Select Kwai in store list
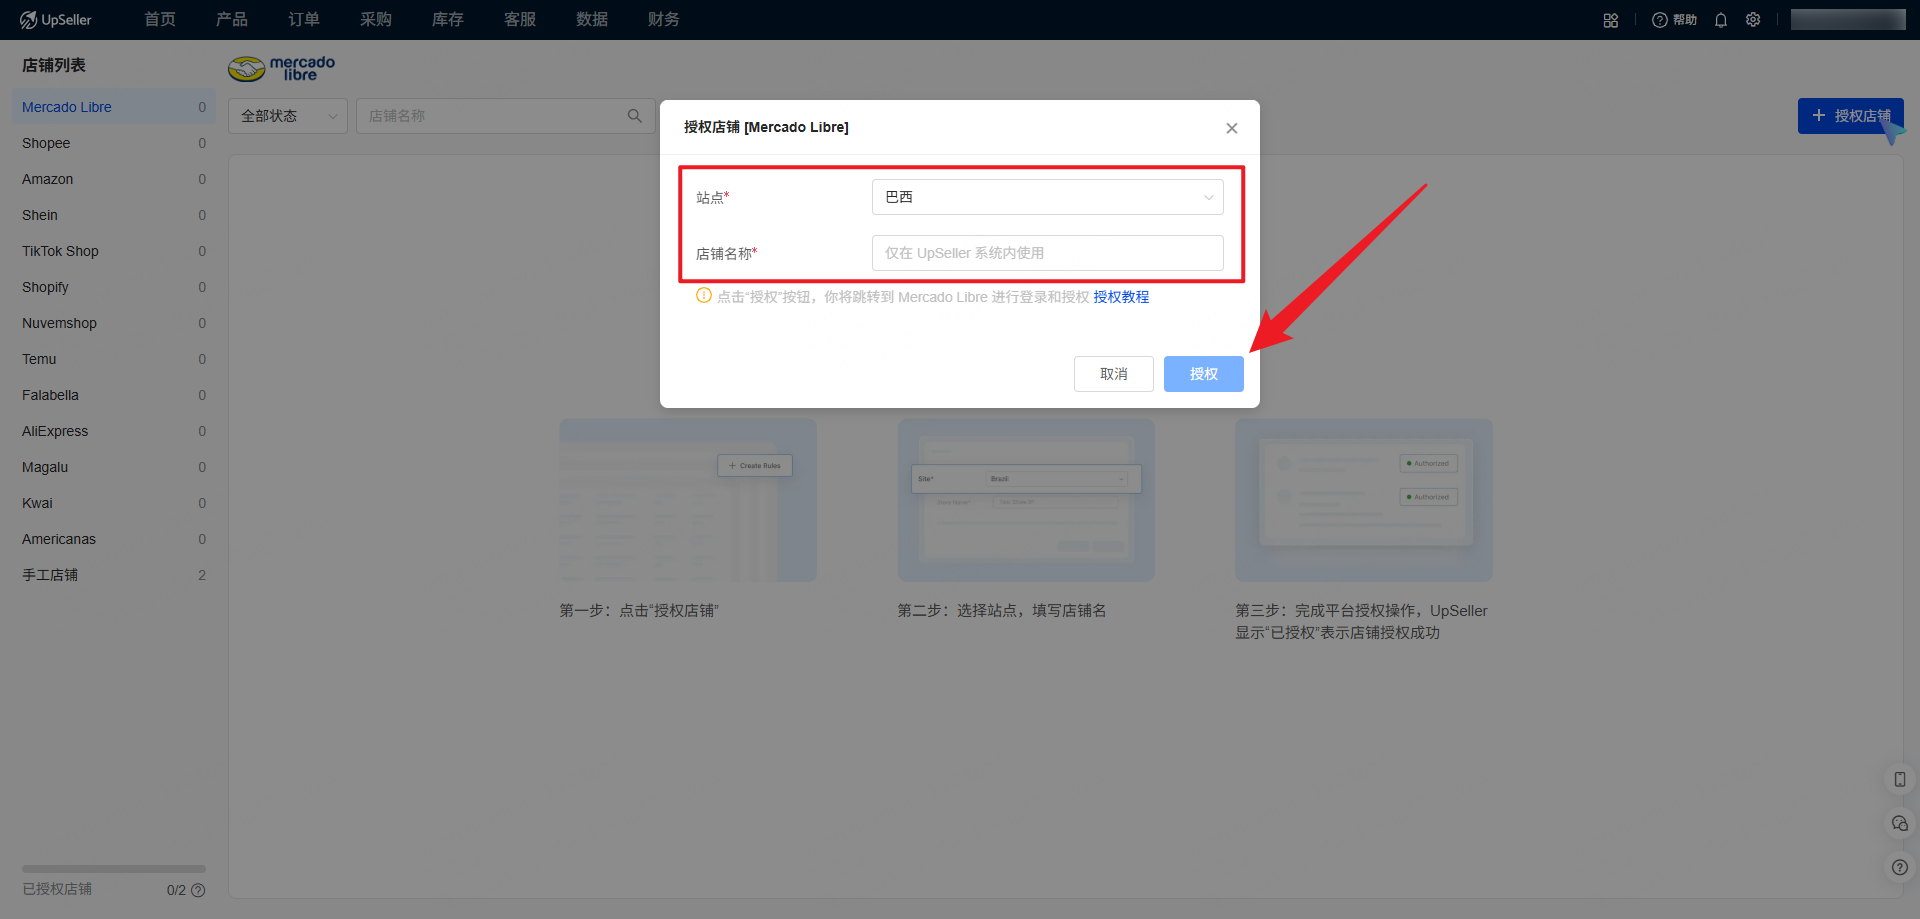 click(x=114, y=503)
